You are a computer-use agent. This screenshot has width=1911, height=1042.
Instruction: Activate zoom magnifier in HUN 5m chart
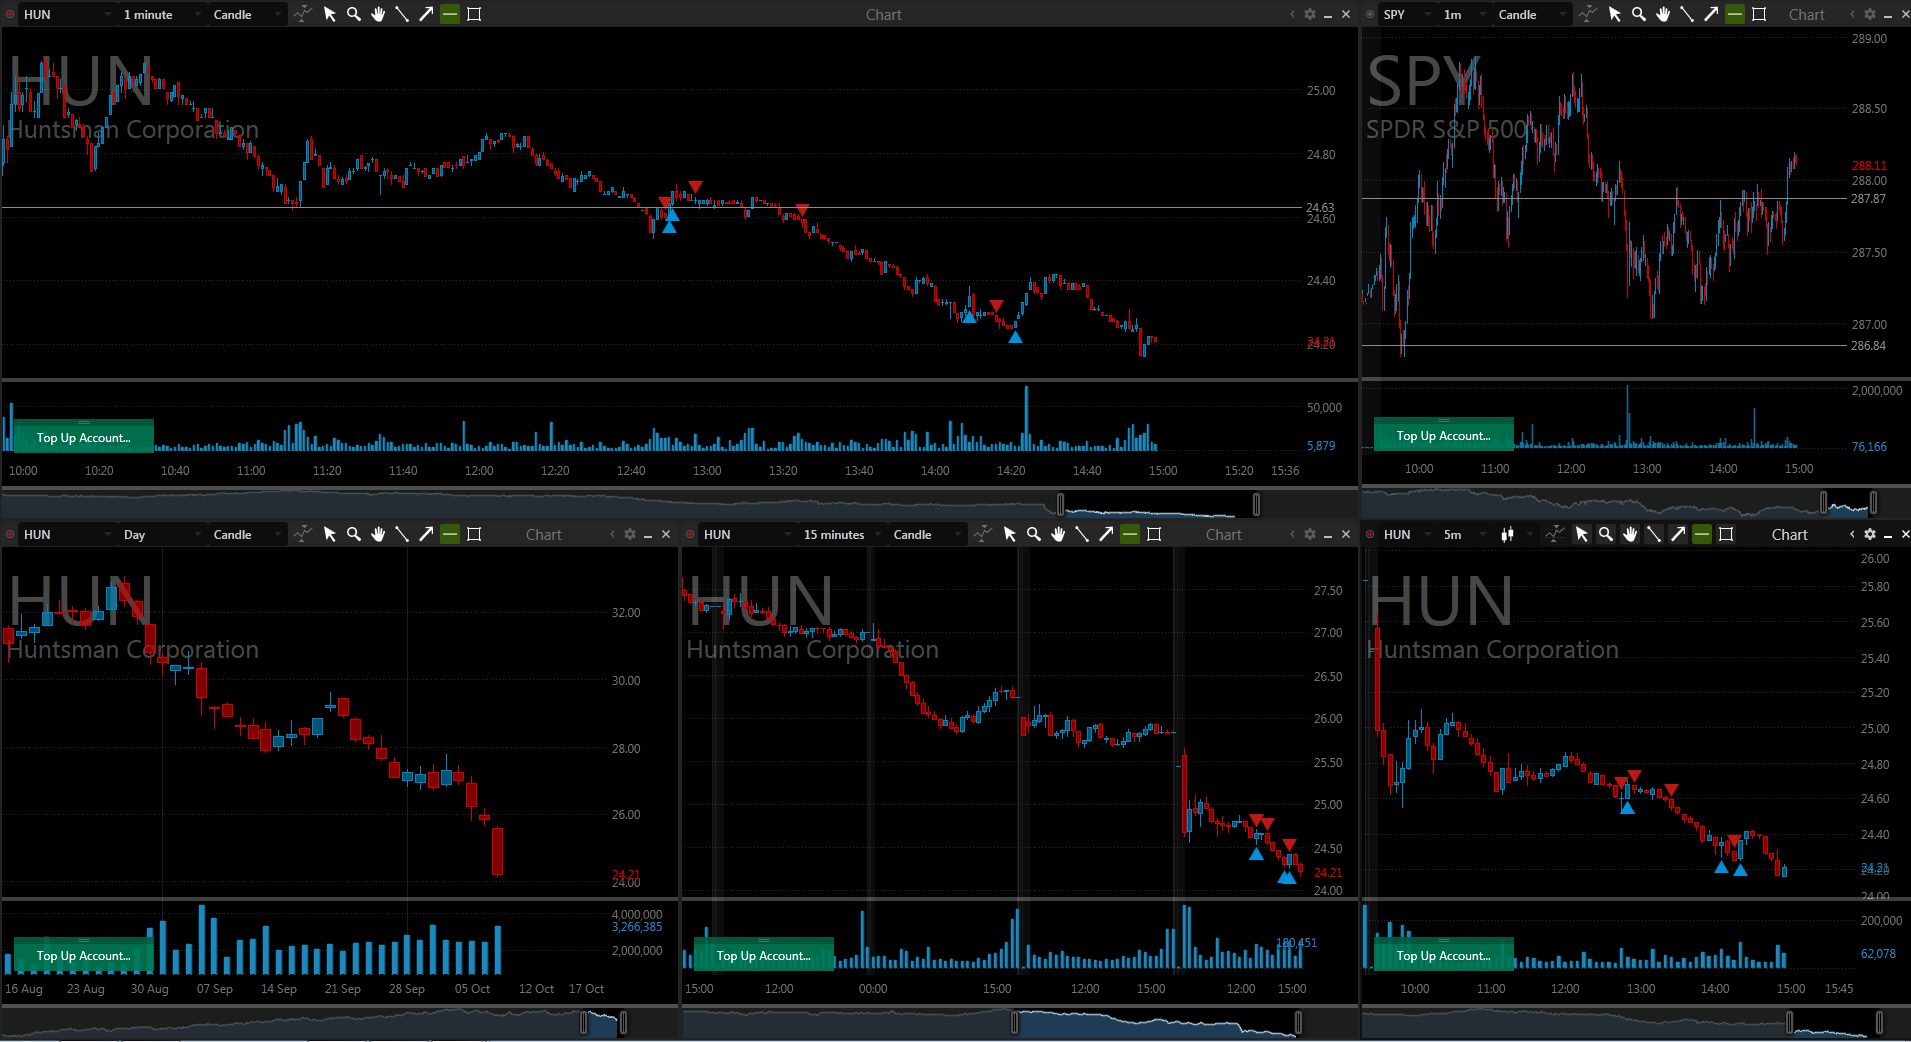(1606, 534)
